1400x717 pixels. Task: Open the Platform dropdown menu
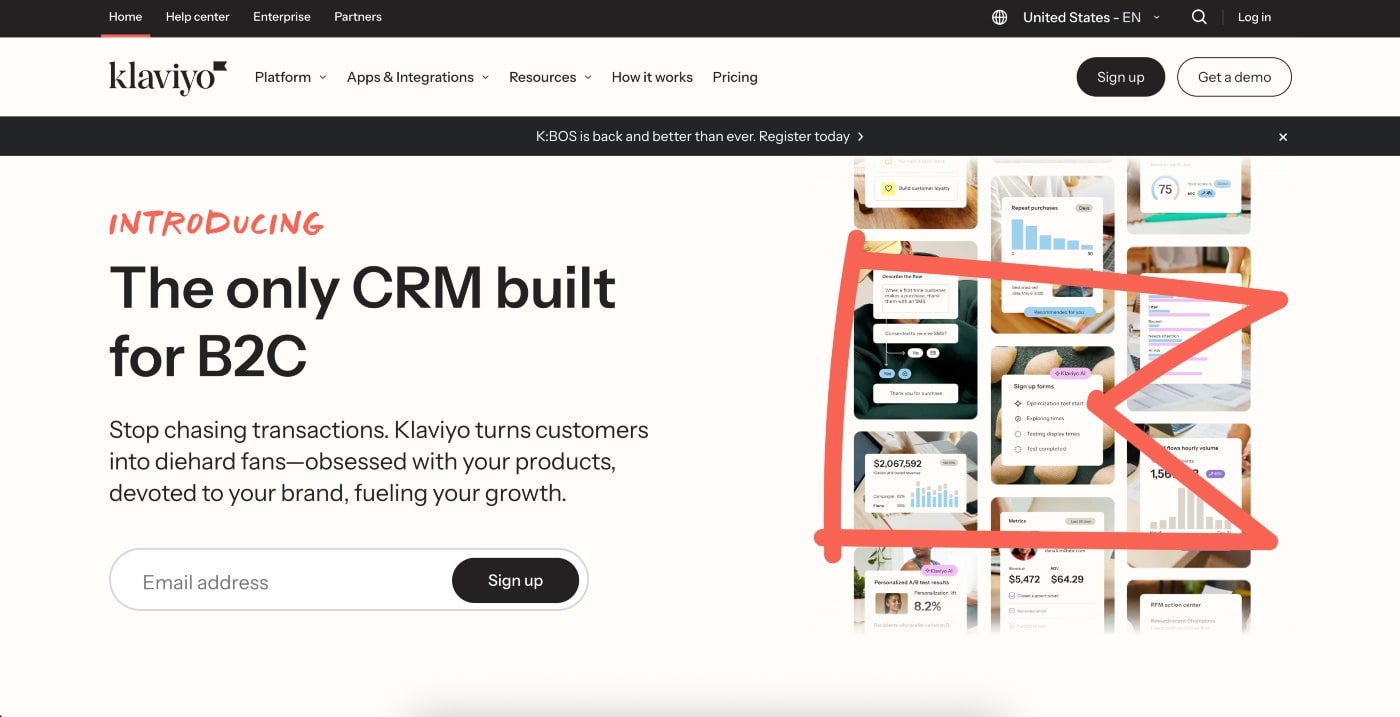point(289,77)
